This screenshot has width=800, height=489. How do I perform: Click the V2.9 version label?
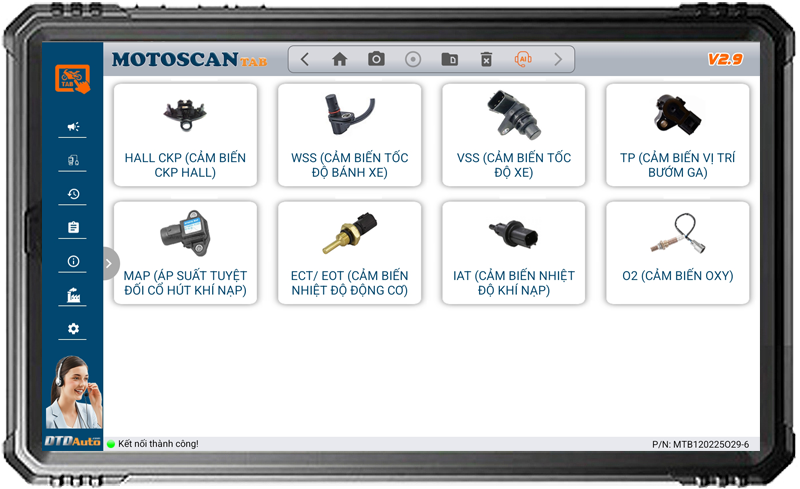click(x=725, y=59)
